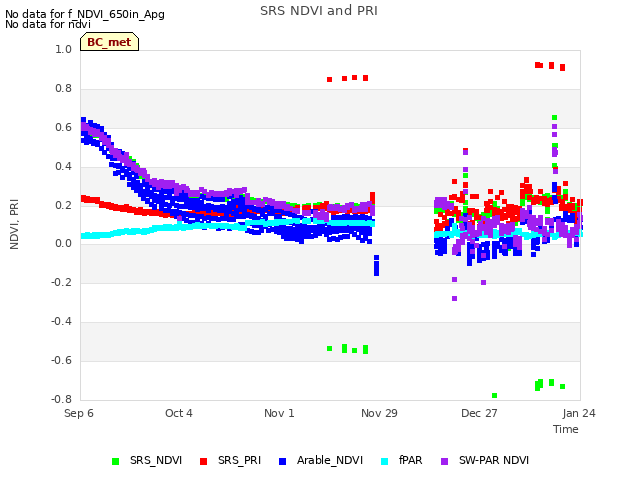640x480 pixels.
Task: Click the Nov 1 x-axis tick label
Action: (279, 413)
